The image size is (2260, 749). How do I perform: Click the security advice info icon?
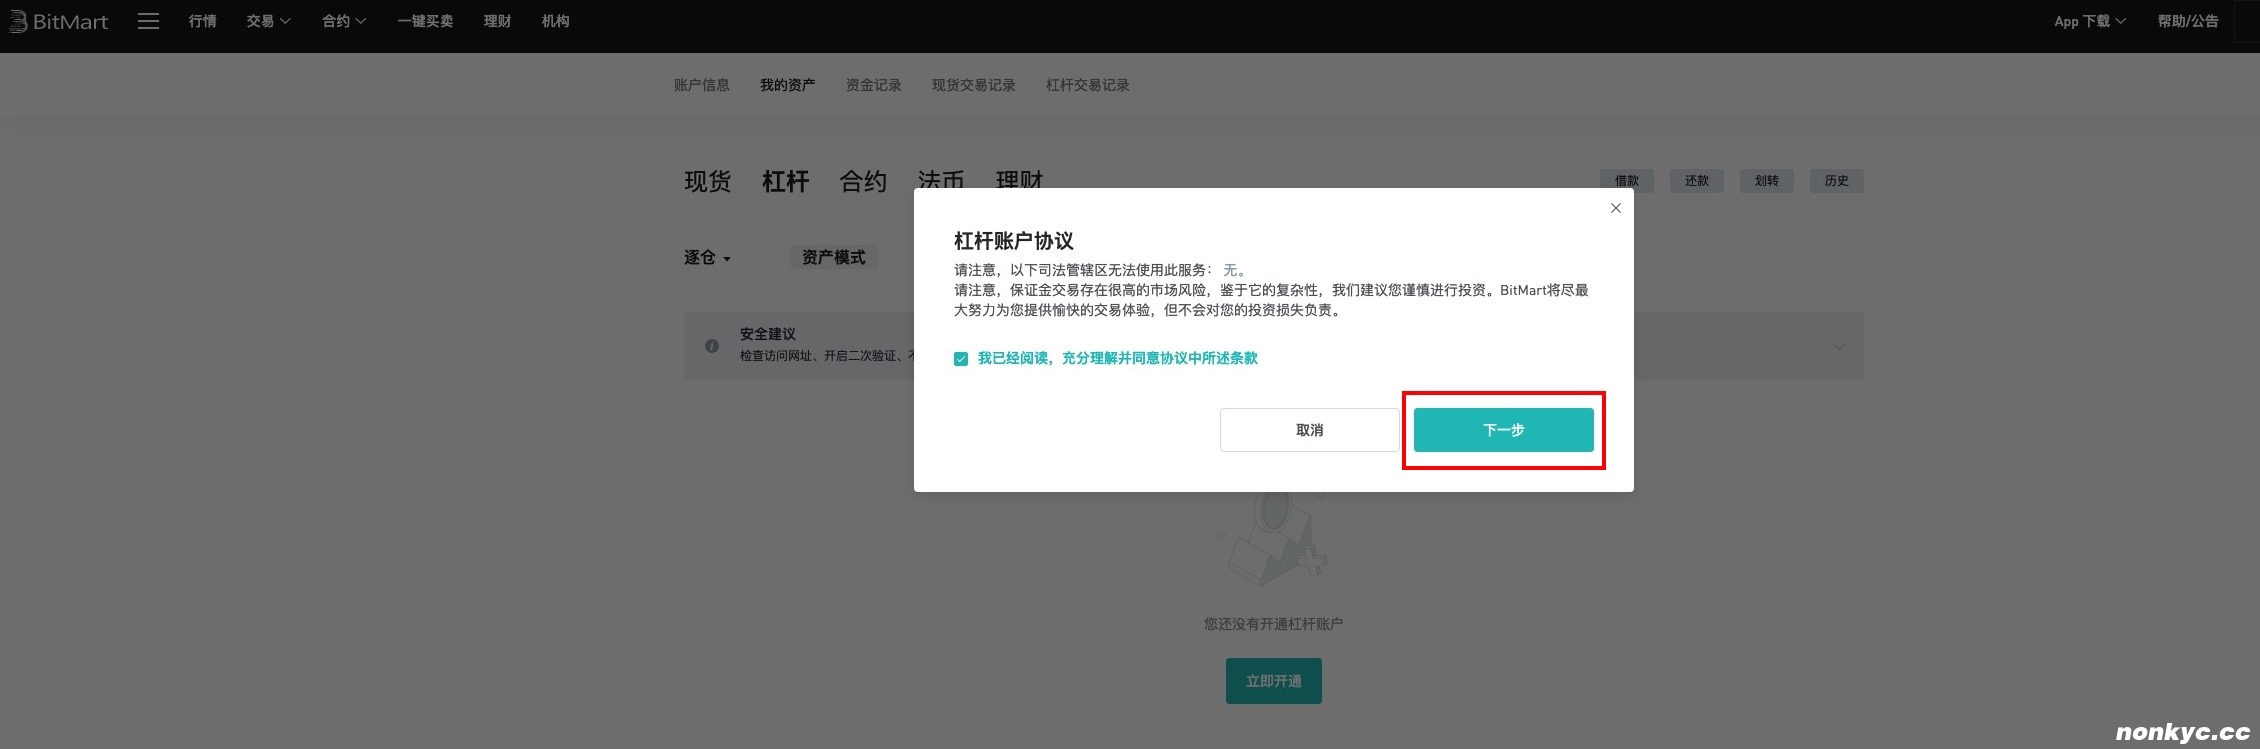711,346
